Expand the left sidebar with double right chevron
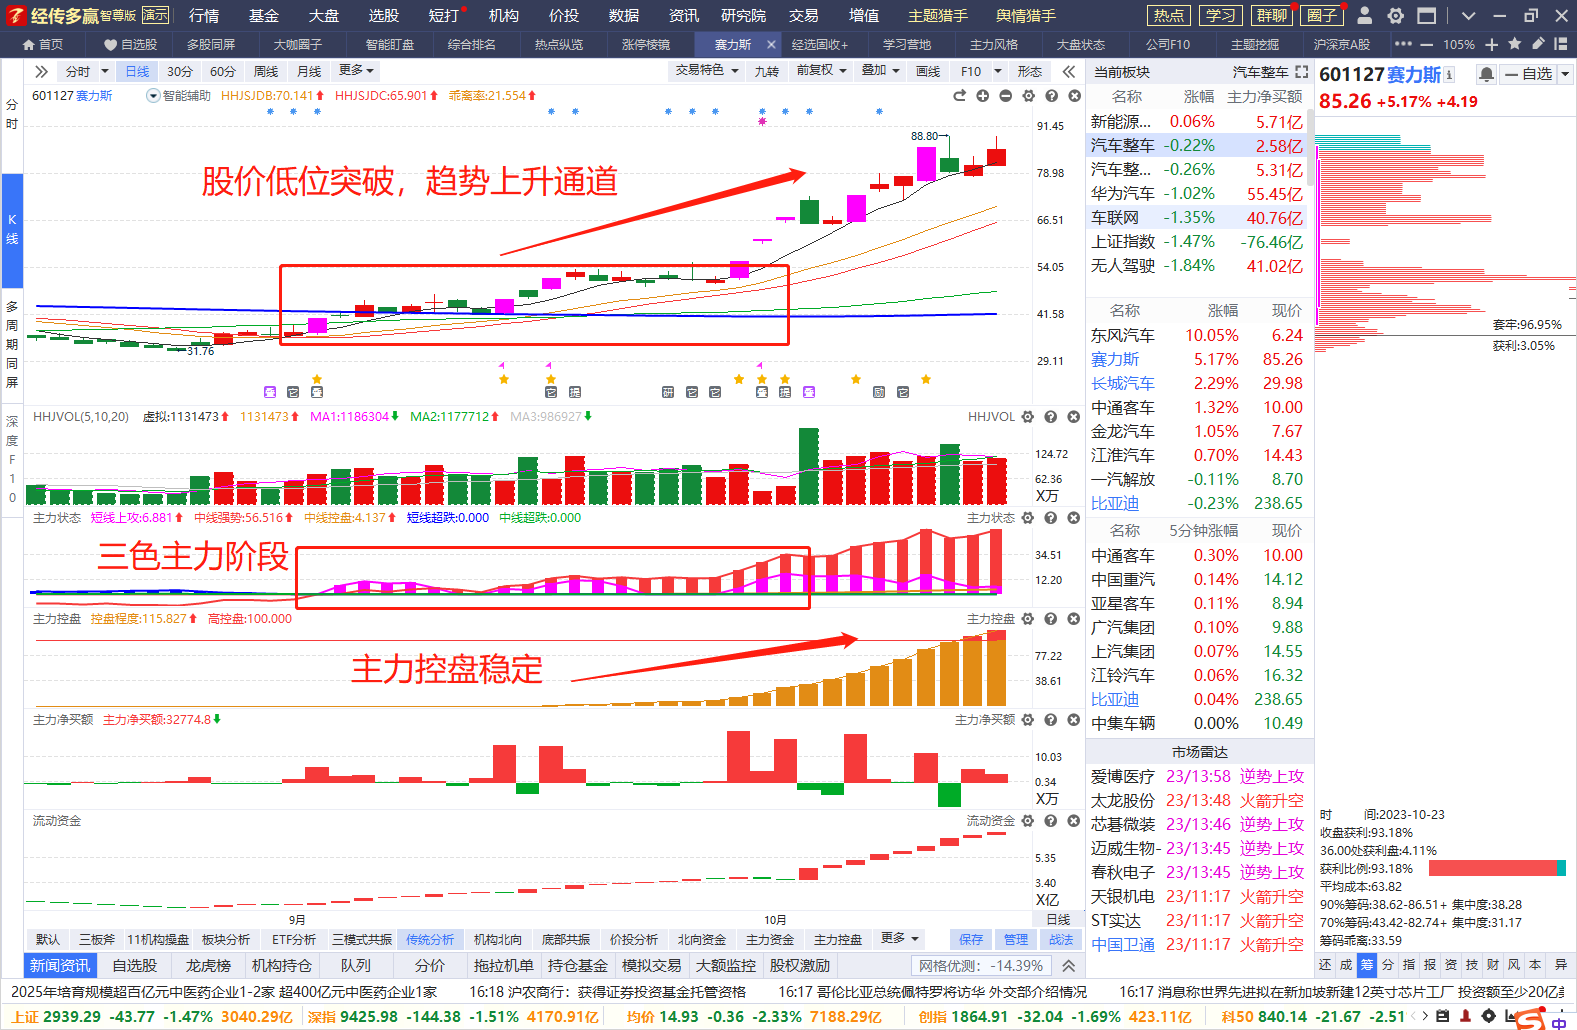The height and width of the screenshot is (1030, 1577). (x=41, y=71)
